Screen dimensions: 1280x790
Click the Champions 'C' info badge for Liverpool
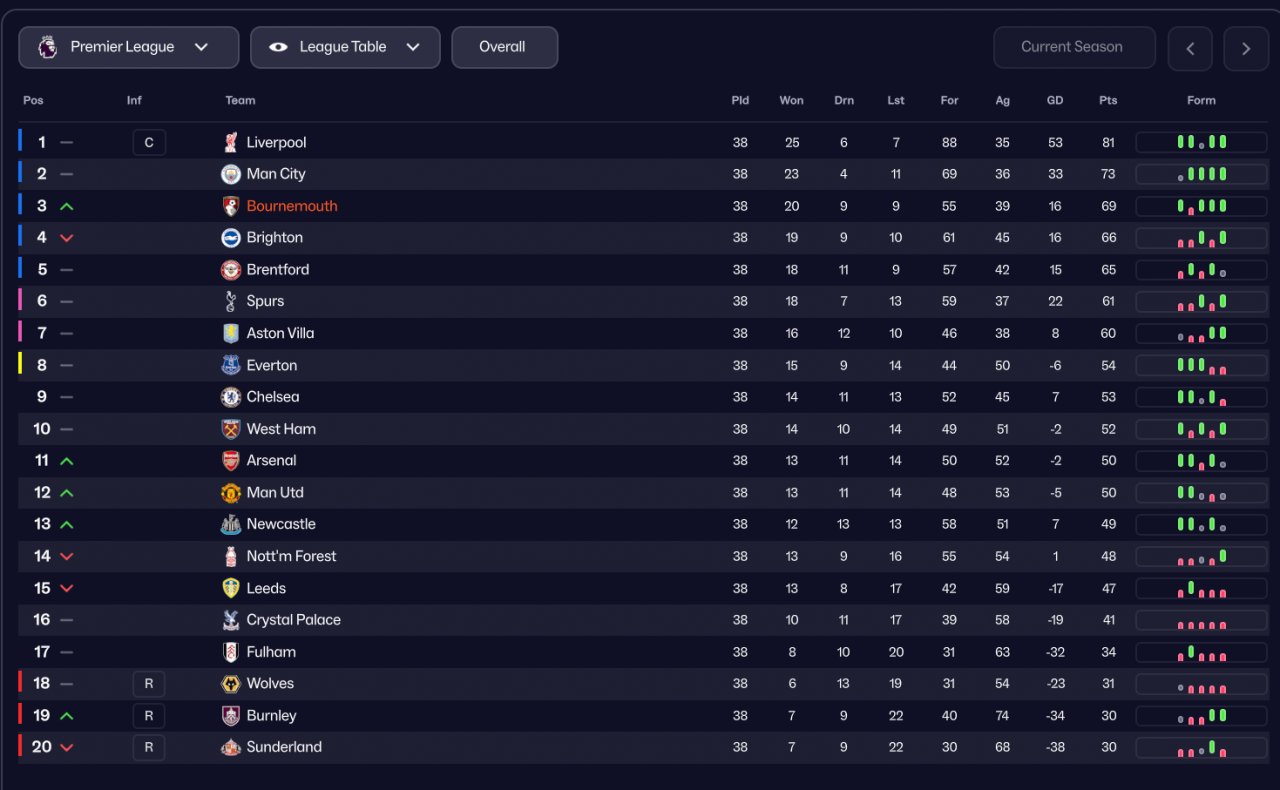(x=149, y=142)
